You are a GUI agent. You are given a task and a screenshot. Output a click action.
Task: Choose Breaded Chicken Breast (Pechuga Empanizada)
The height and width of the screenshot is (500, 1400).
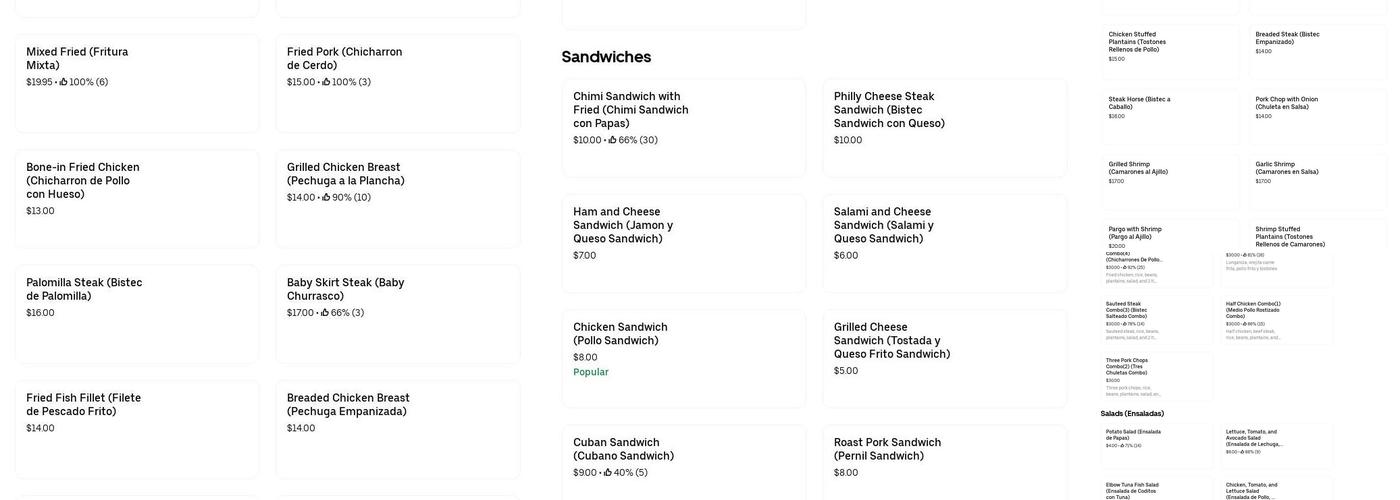pyautogui.click(x=398, y=428)
